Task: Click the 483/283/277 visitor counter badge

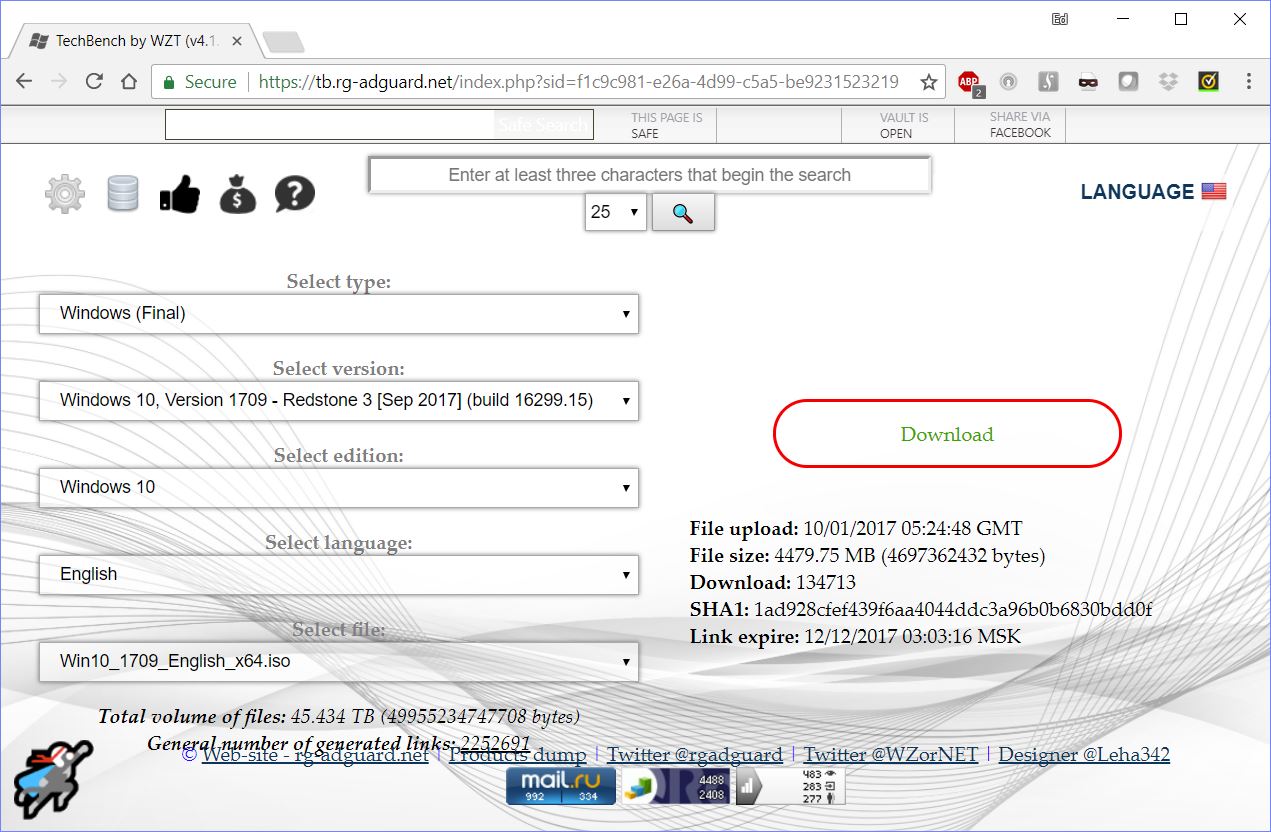Action: click(791, 786)
